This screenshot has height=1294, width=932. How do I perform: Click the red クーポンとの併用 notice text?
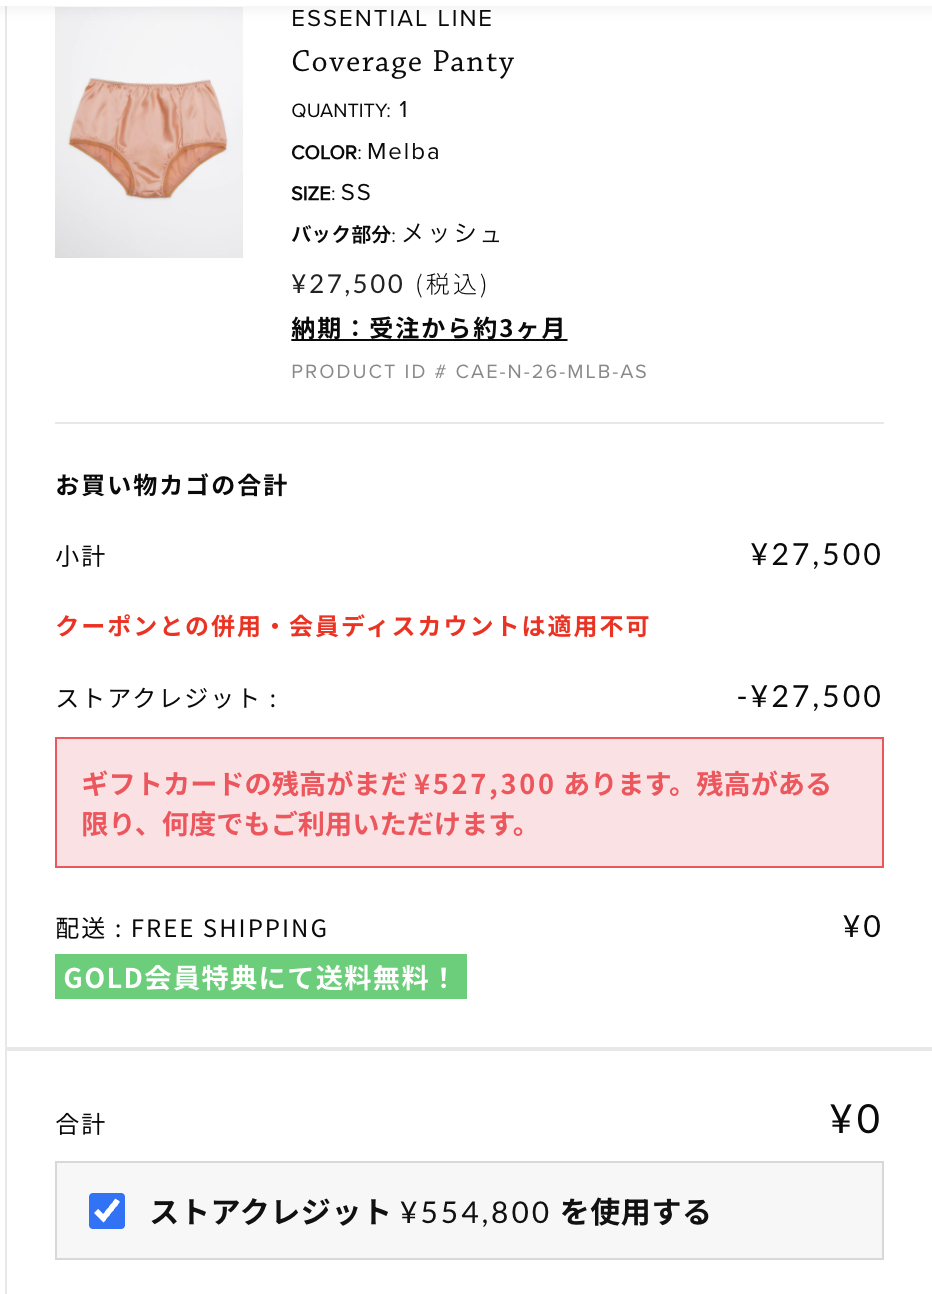pyautogui.click(x=353, y=627)
